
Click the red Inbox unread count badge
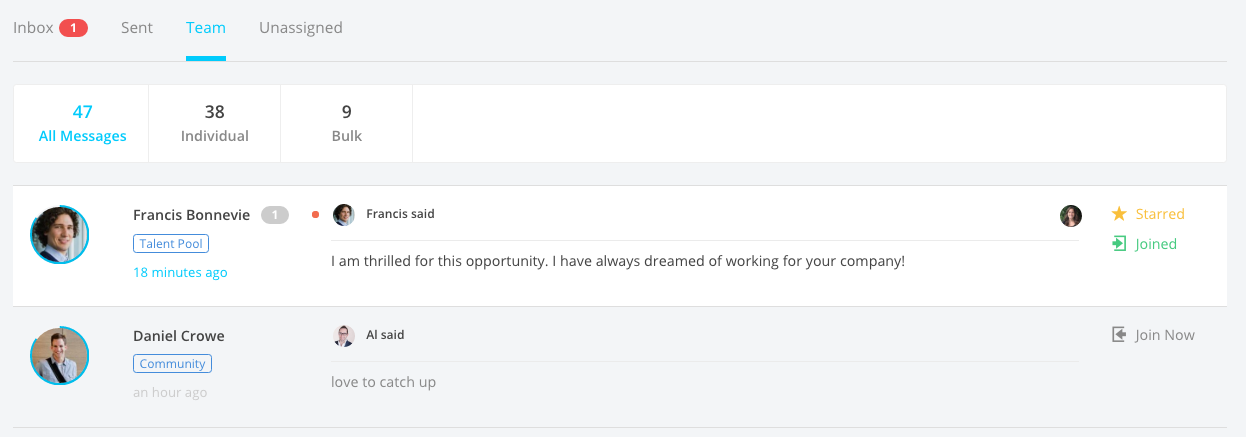coord(73,28)
